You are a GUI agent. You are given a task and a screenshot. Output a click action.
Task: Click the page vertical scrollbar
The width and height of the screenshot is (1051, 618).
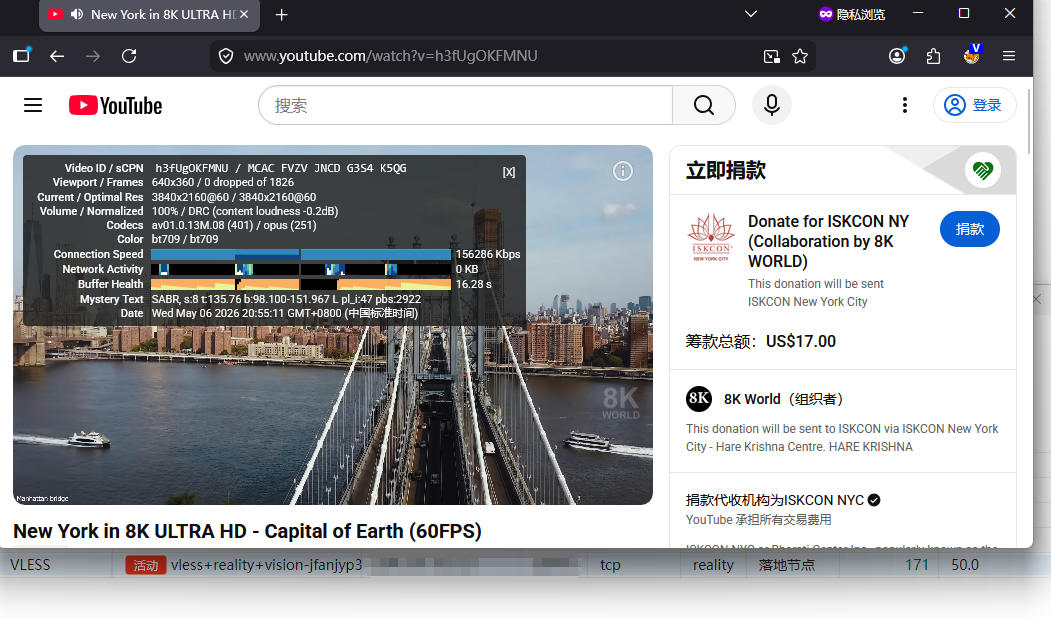1030,121
